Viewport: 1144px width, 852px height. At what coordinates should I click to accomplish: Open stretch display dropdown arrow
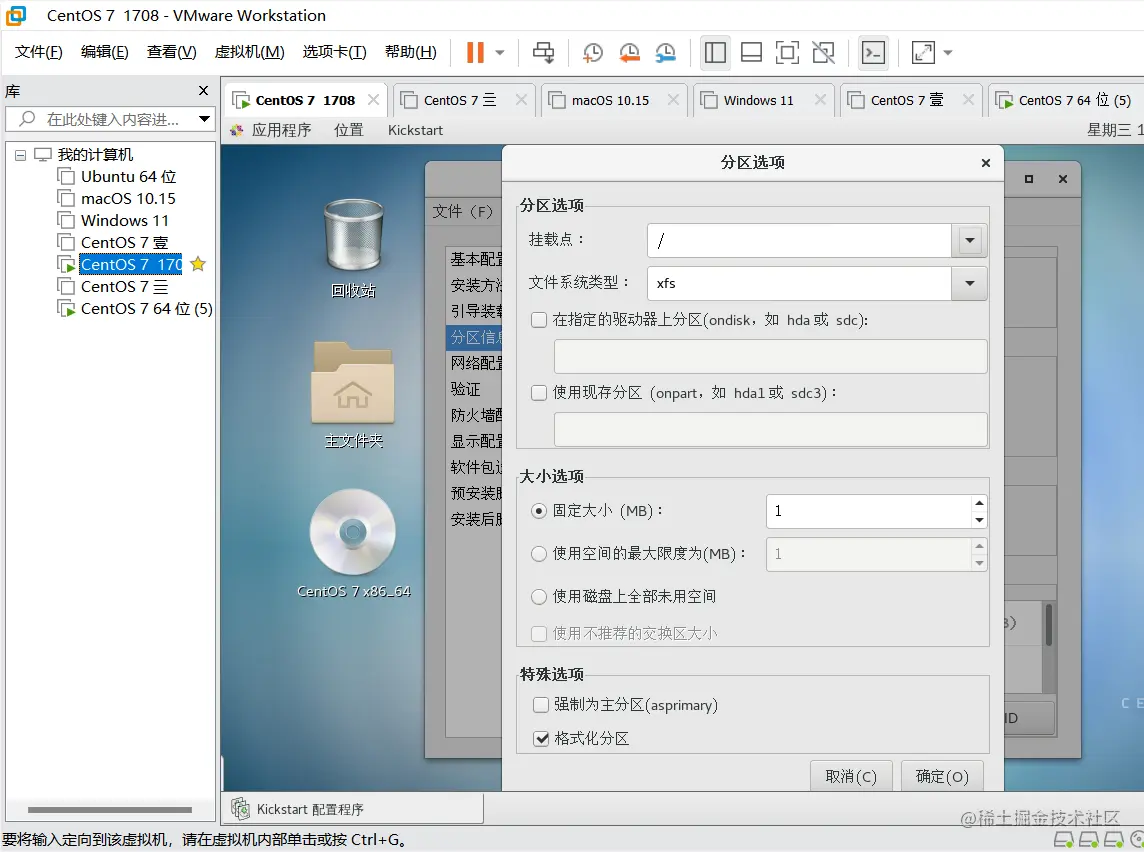pos(948,53)
